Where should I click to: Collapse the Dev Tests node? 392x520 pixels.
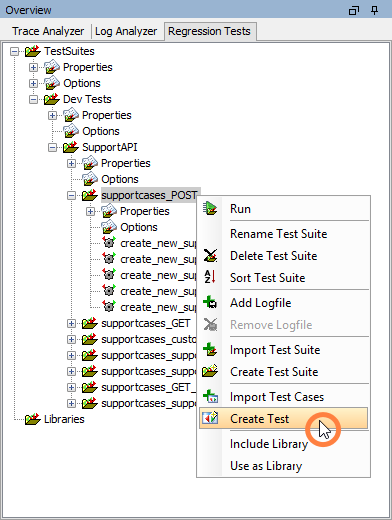(33, 99)
